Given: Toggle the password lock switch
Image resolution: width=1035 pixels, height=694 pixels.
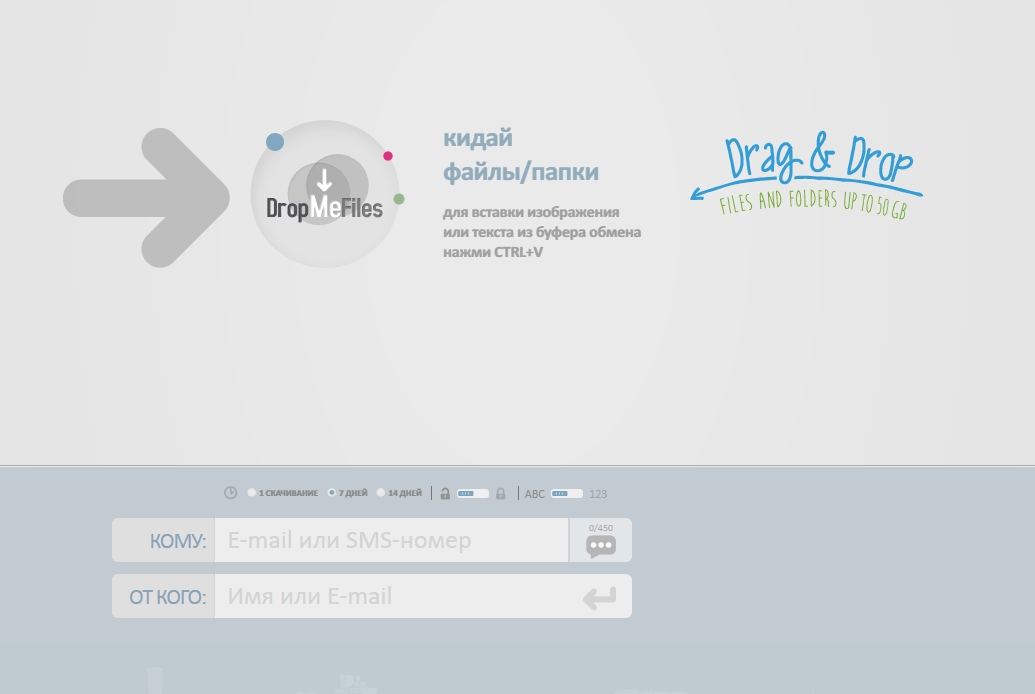Looking at the screenshot, I should pyautogui.click(x=473, y=493).
